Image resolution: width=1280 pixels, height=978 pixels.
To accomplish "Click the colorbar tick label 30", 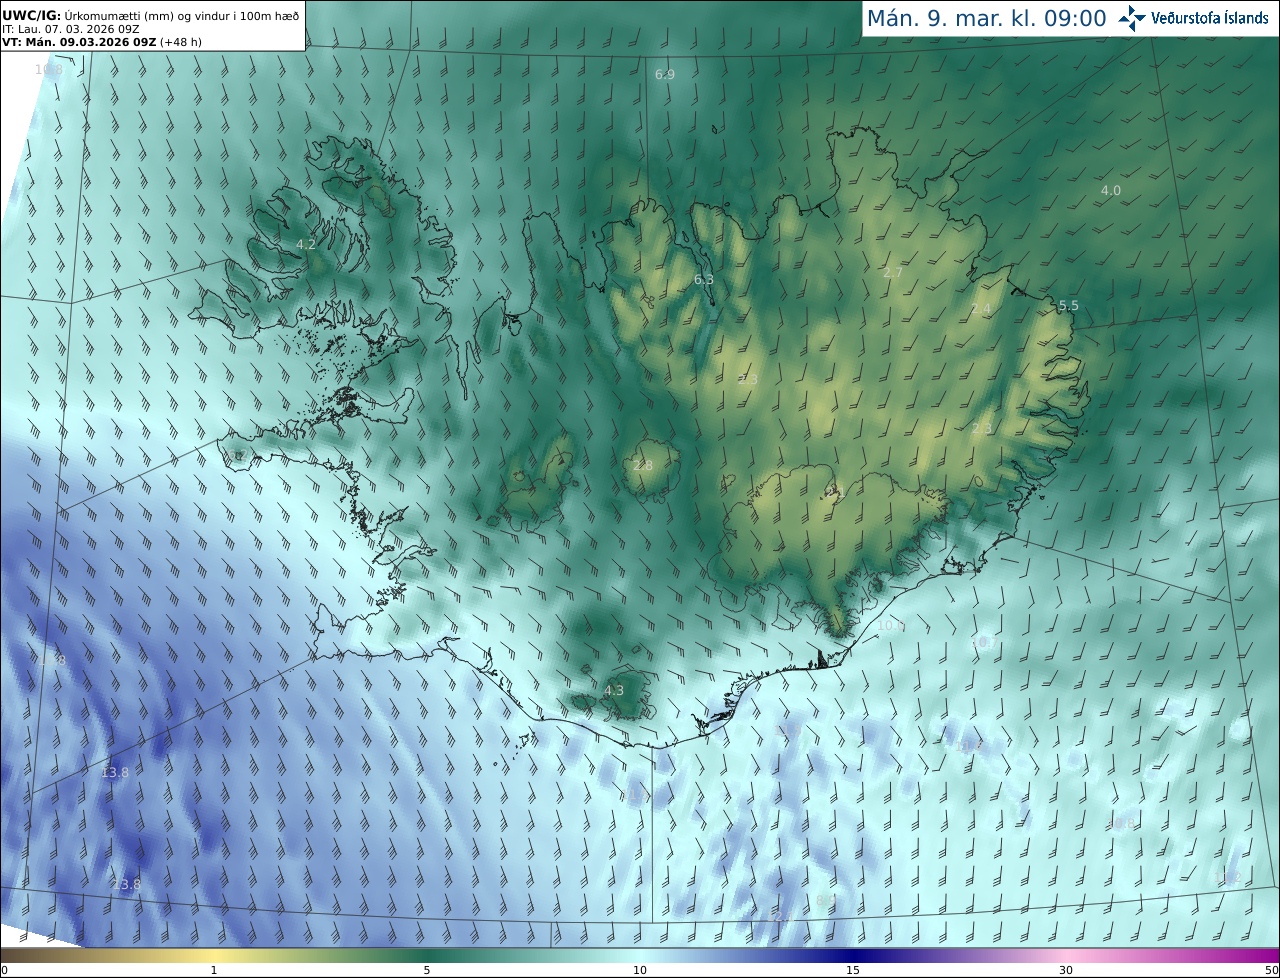I will (1066, 970).
